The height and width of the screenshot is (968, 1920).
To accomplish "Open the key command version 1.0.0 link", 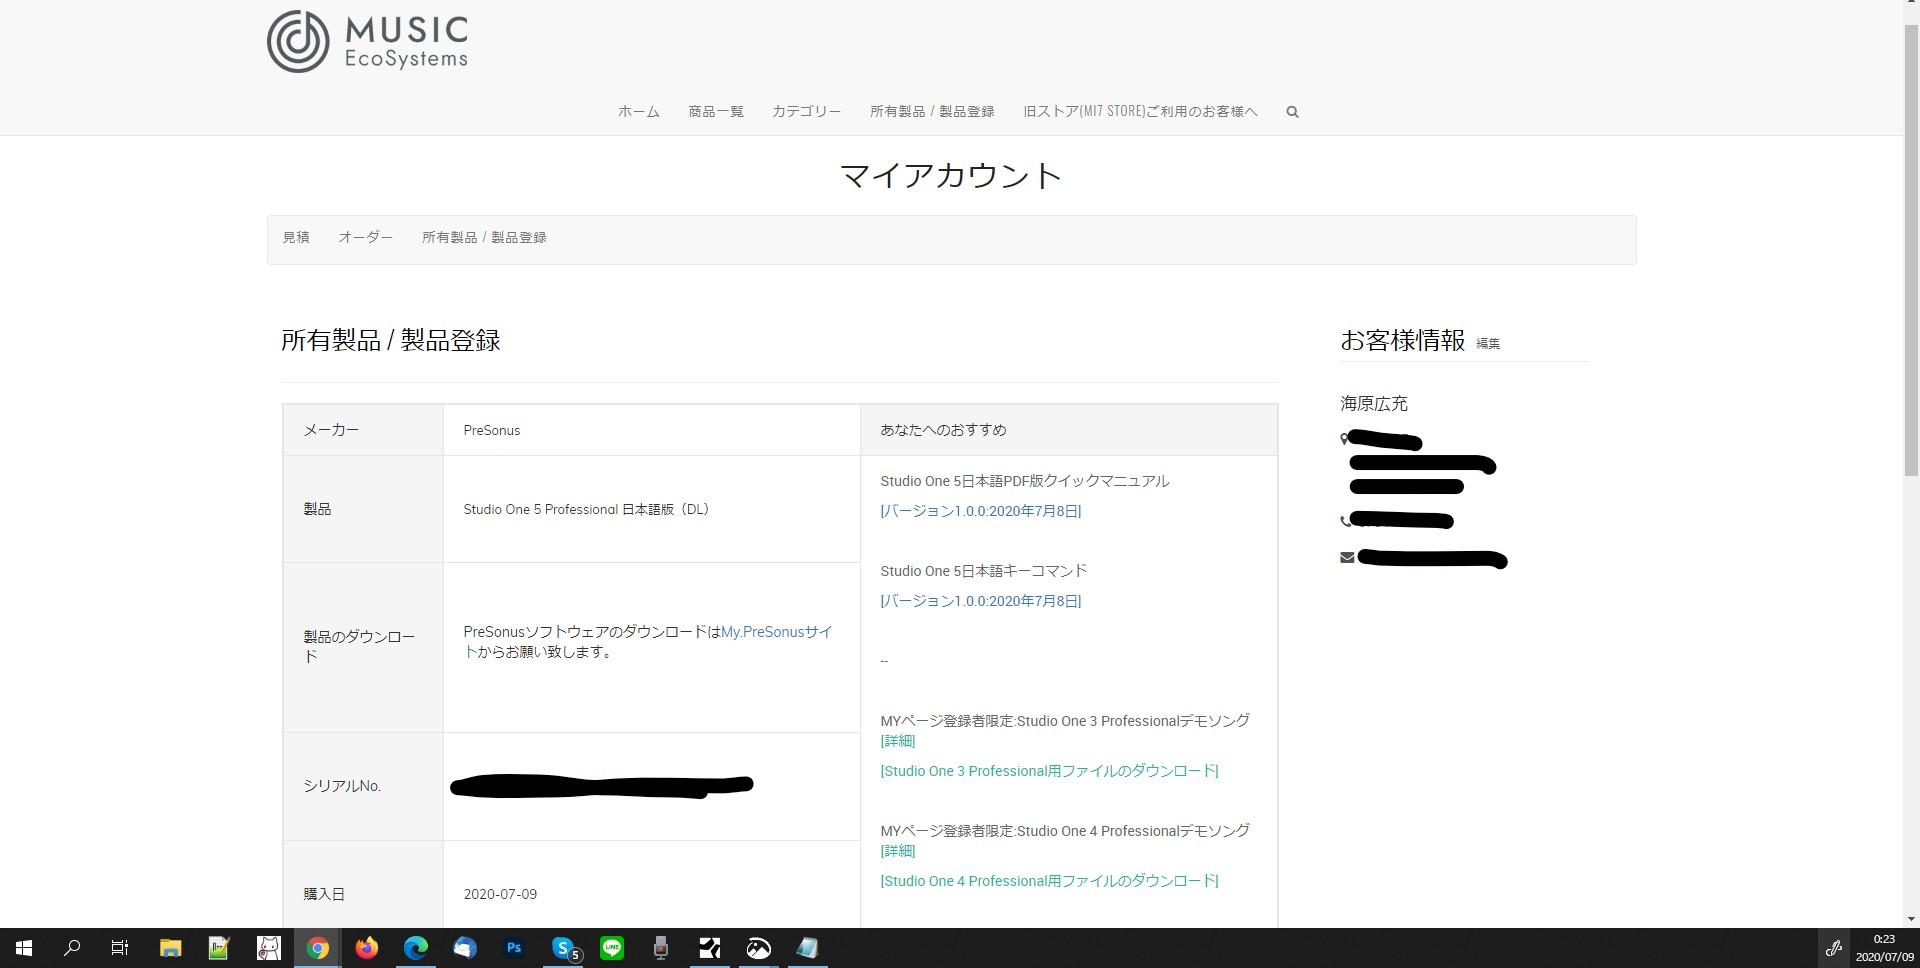I will click(x=981, y=601).
